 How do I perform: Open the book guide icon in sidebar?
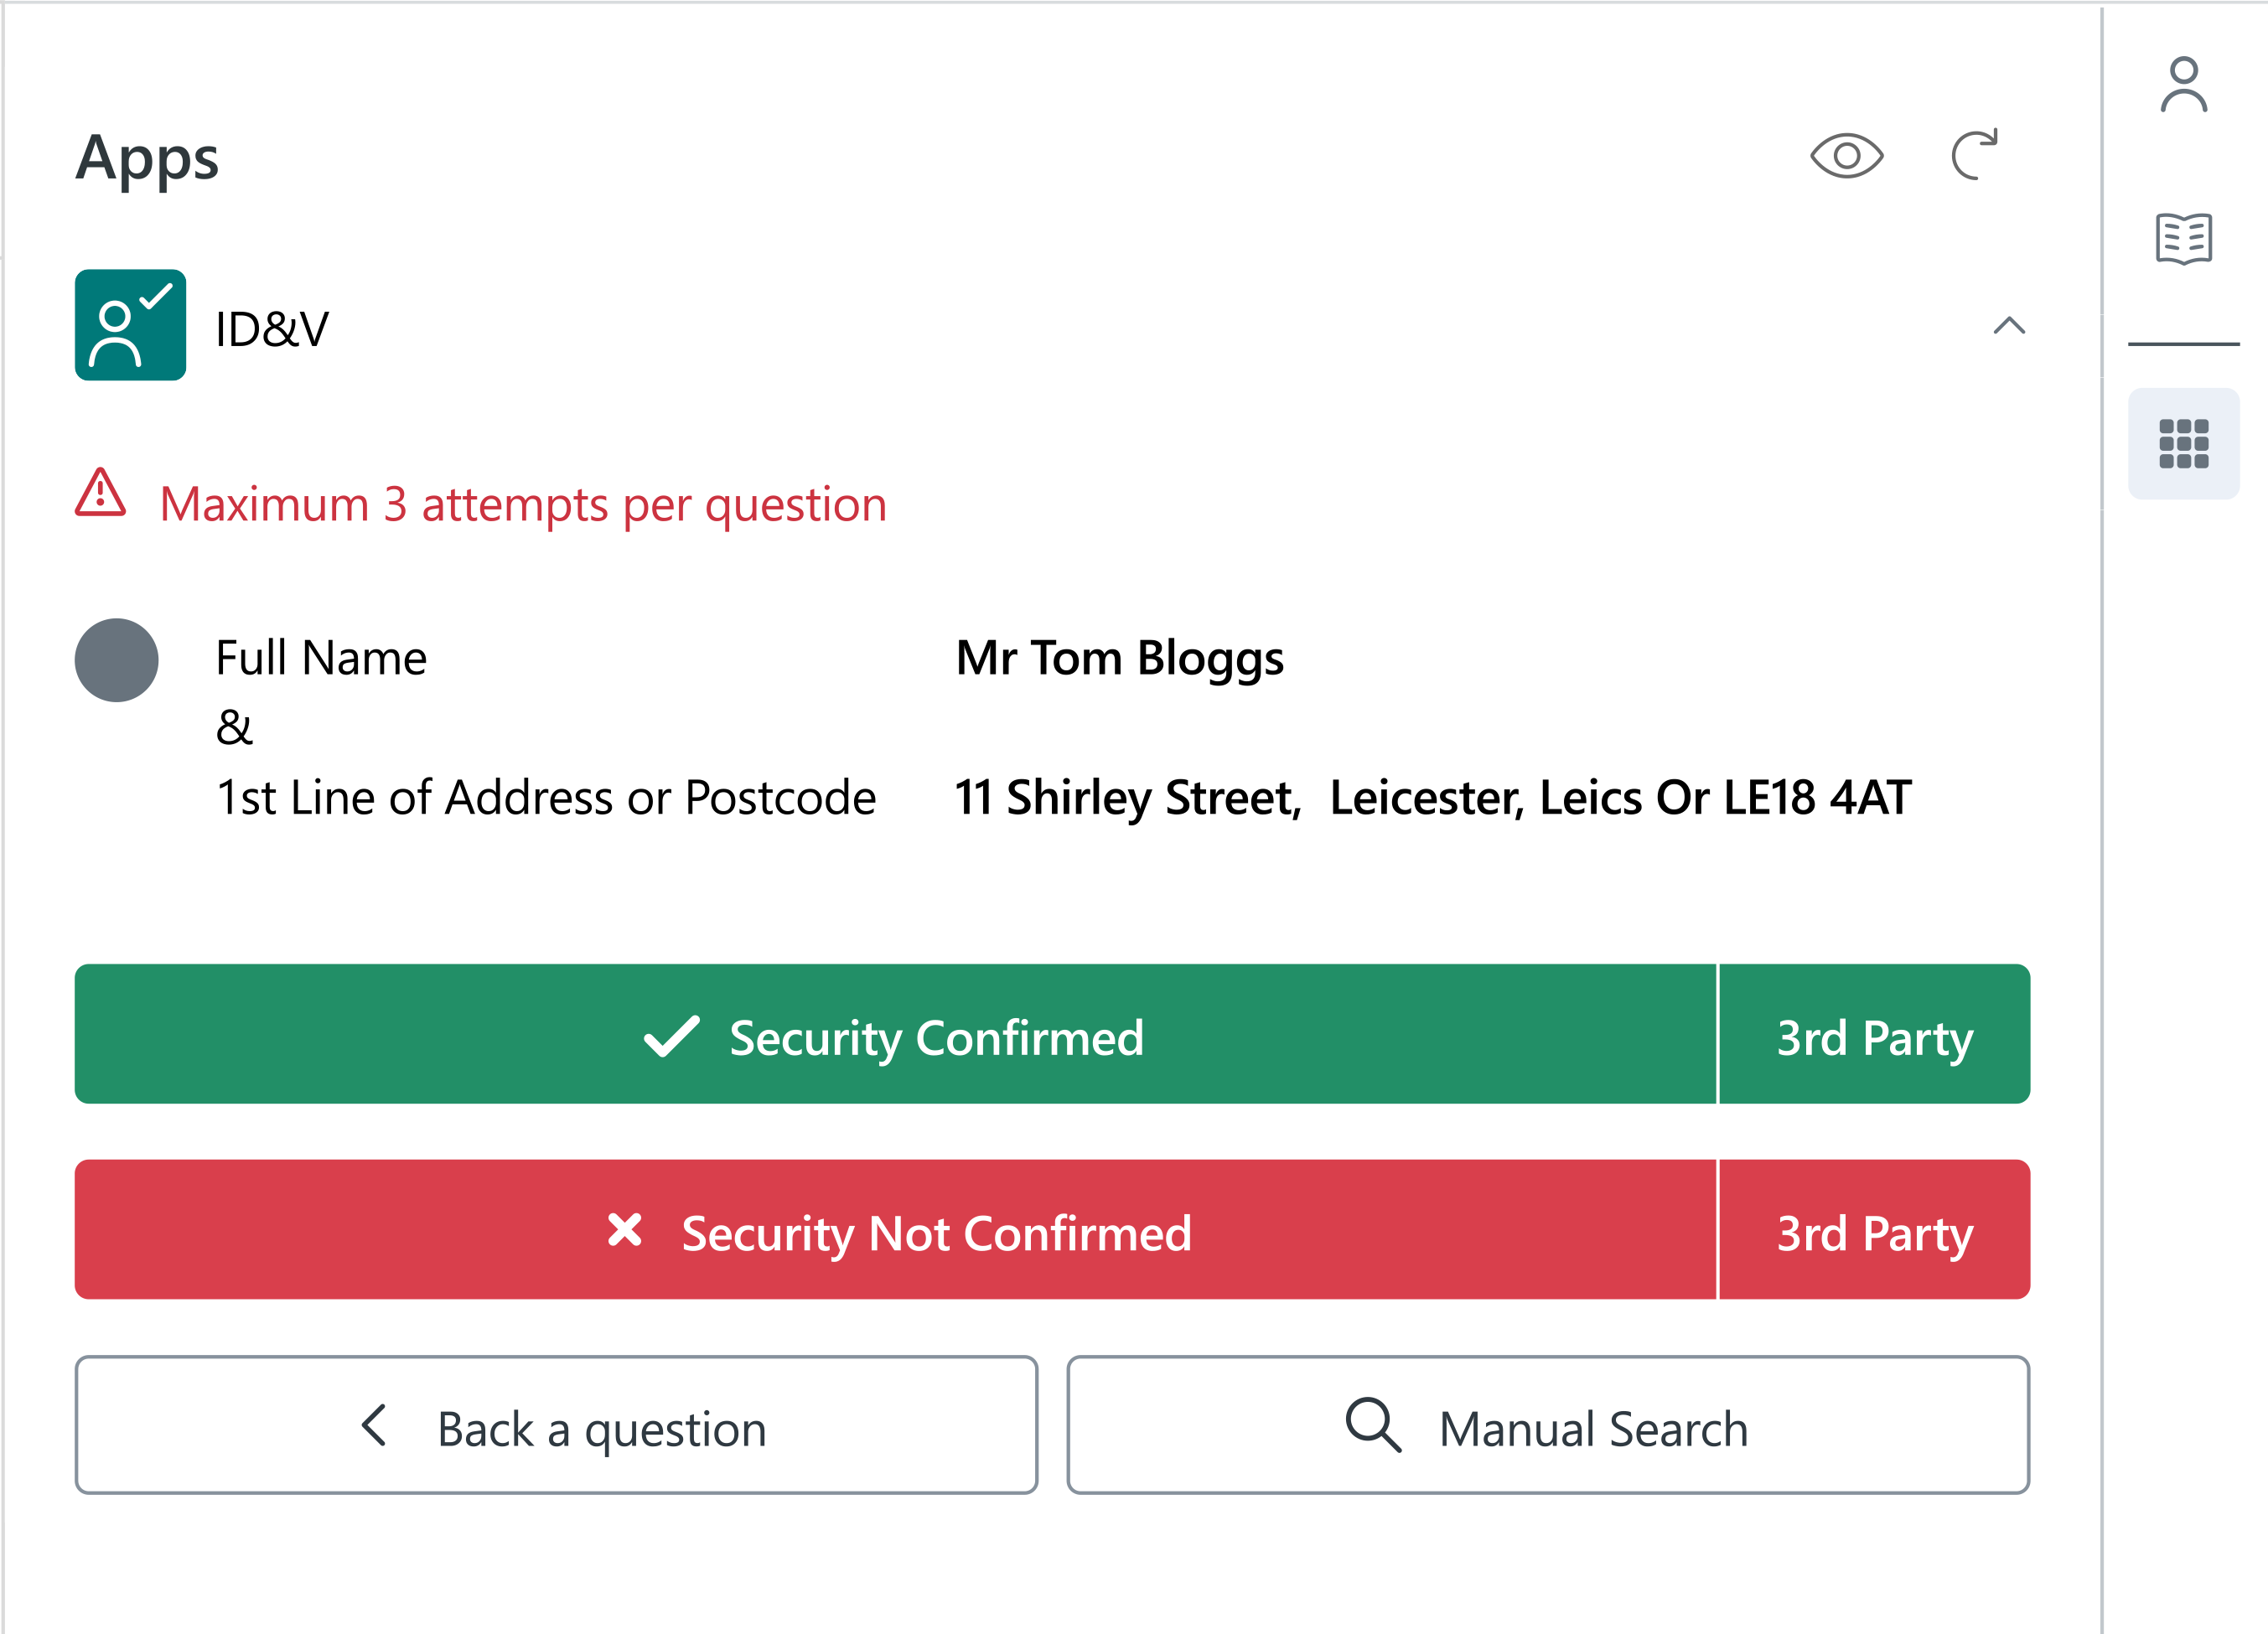click(2183, 239)
